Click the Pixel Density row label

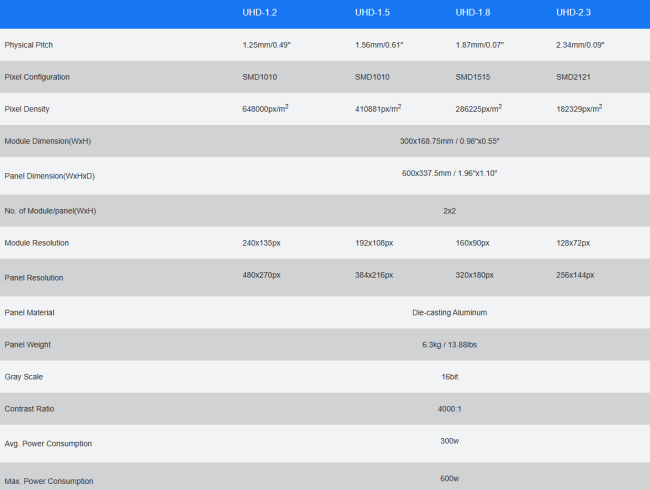27,109
